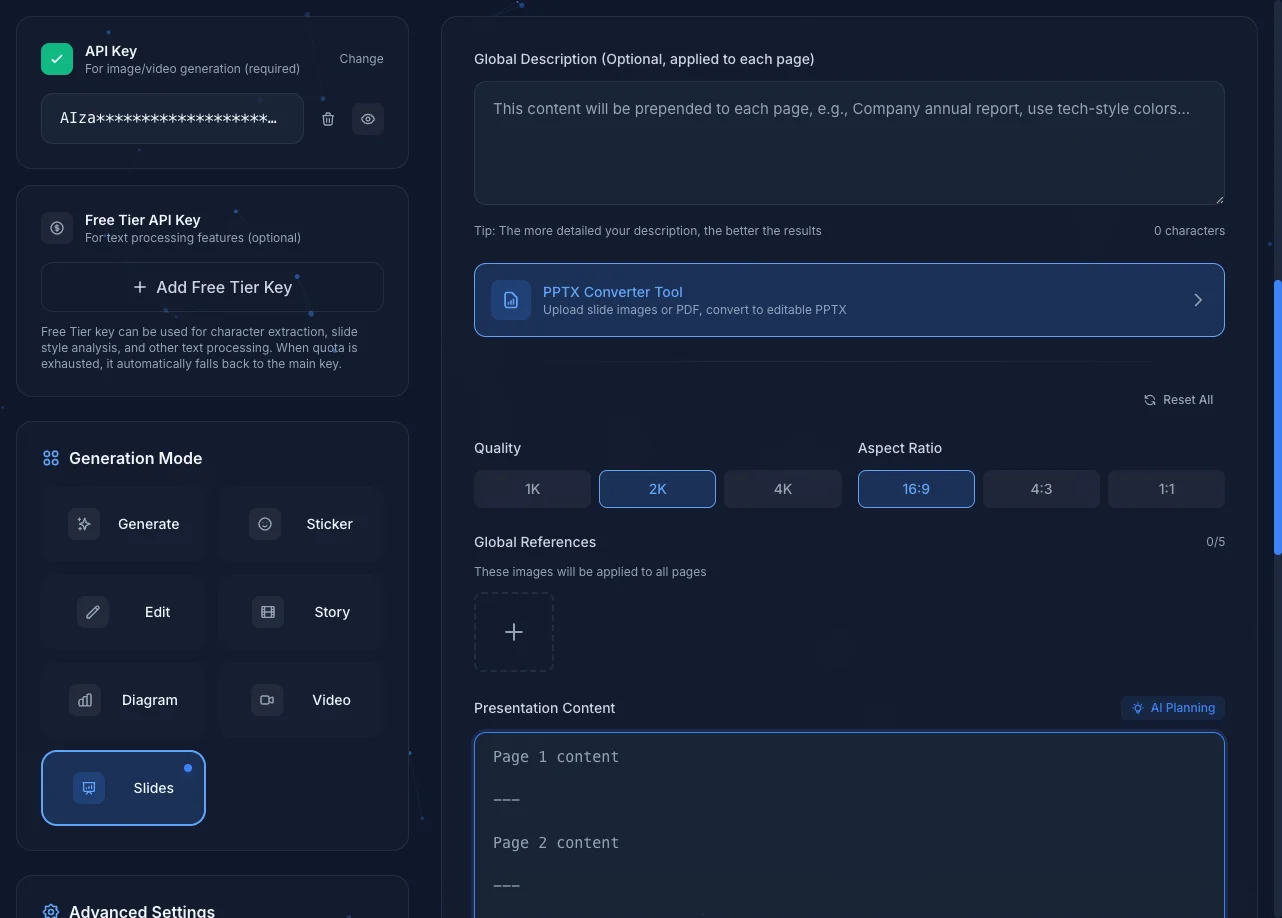Click Add Free Tier Key

pos(212,287)
